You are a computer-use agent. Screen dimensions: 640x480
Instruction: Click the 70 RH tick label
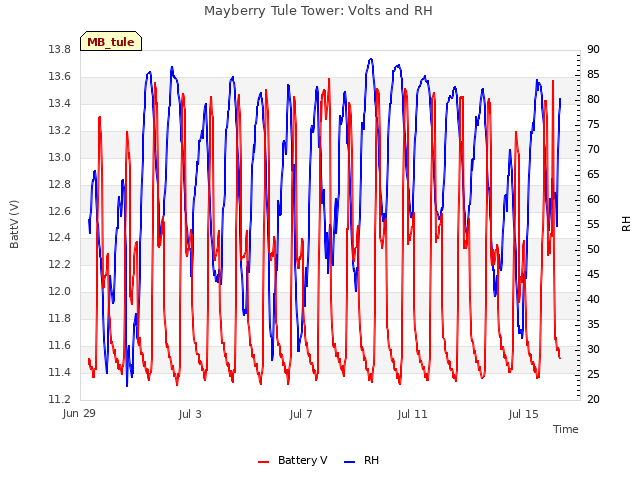593,150
